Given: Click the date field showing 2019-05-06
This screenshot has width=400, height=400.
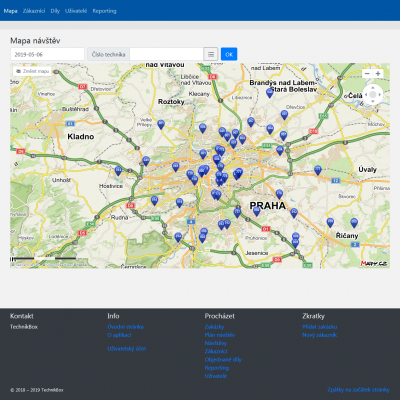Looking at the screenshot, I should click(47, 54).
